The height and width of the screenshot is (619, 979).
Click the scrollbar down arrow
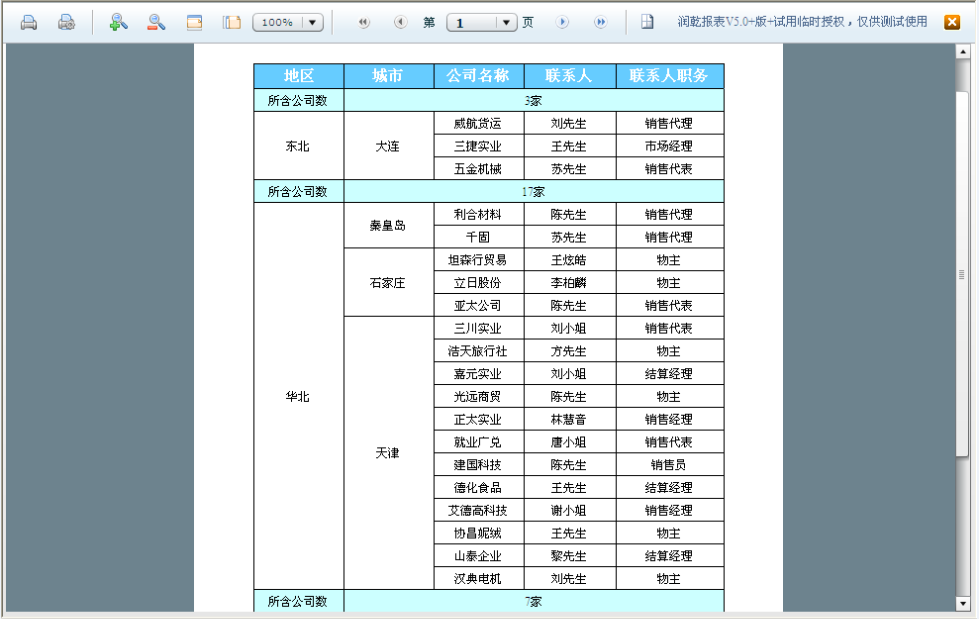(x=963, y=603)
